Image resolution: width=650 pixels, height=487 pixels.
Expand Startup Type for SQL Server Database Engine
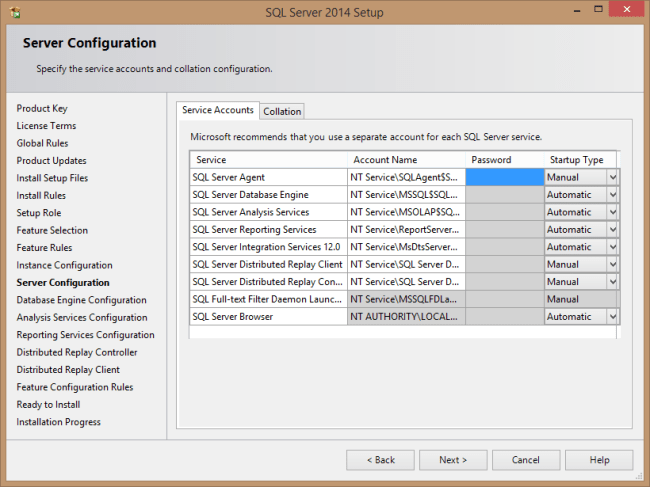(x=612, y=194)
